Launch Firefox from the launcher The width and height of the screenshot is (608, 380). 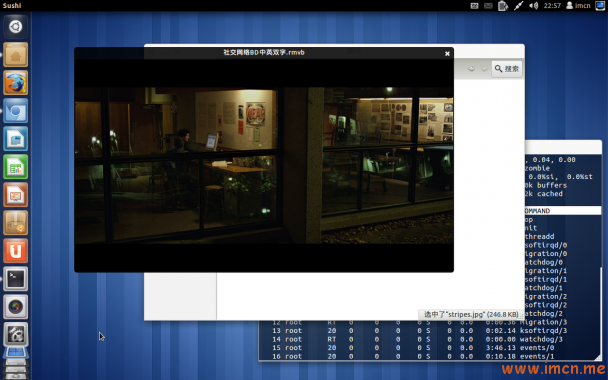click(x=16, y=83)
